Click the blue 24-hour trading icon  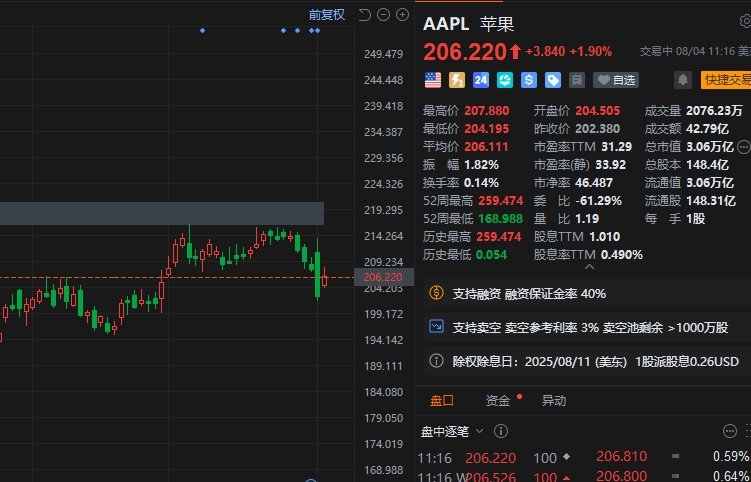coord(480,80)
